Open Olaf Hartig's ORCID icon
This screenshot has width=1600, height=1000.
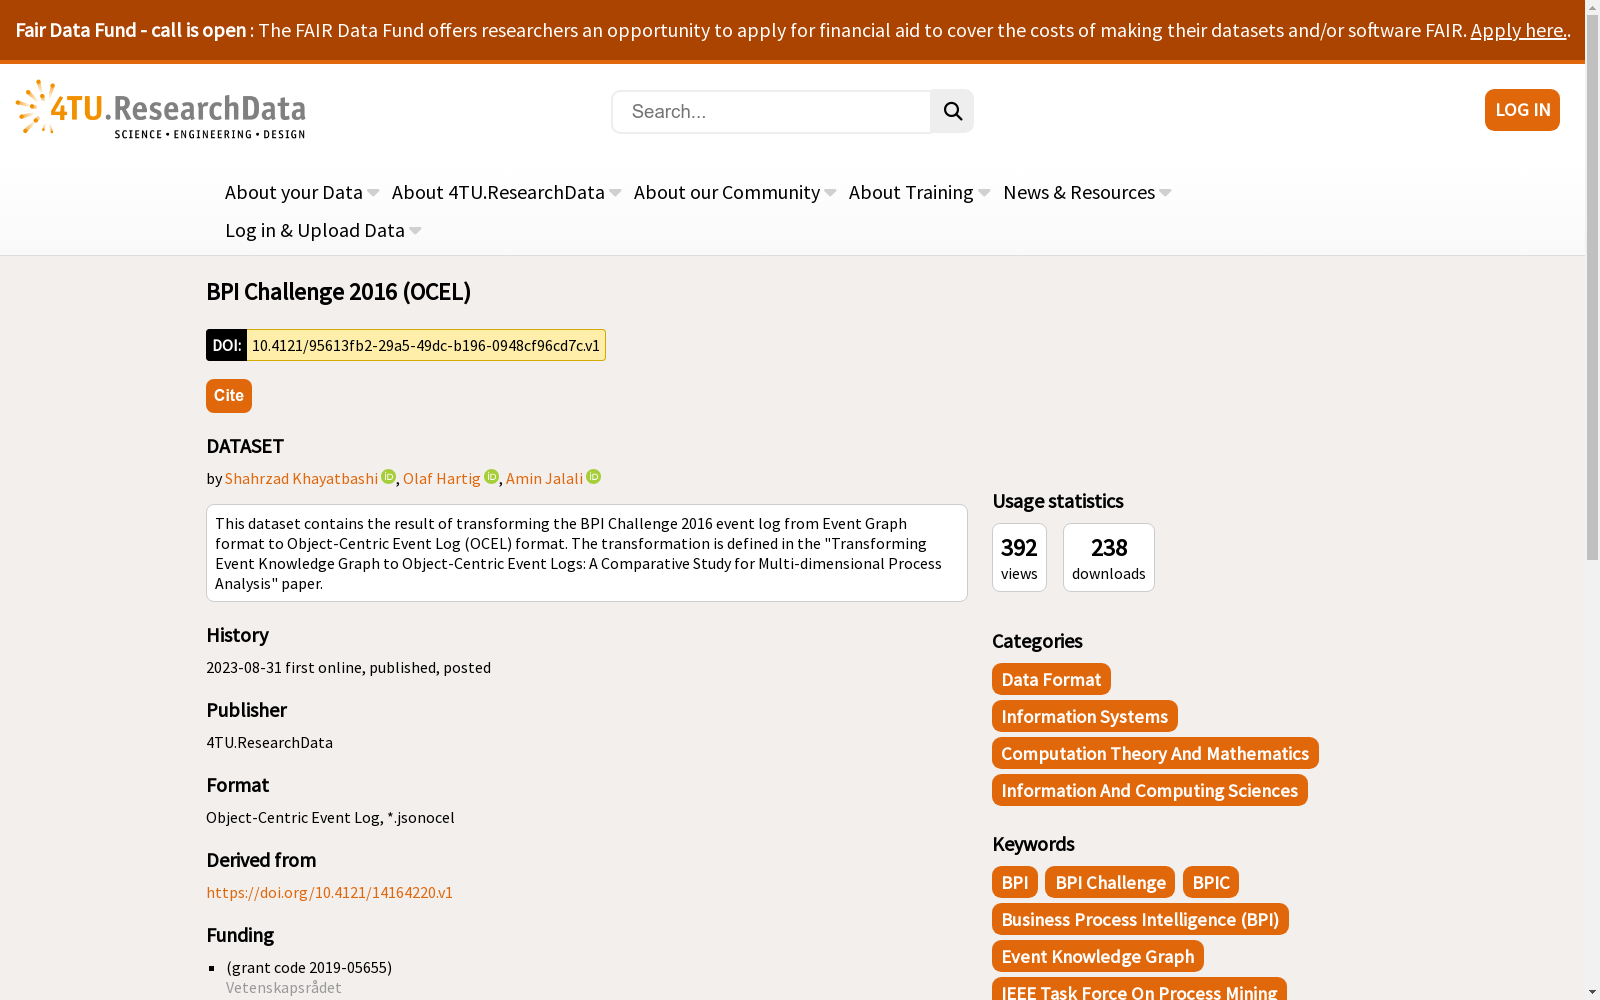click(491, 477)
